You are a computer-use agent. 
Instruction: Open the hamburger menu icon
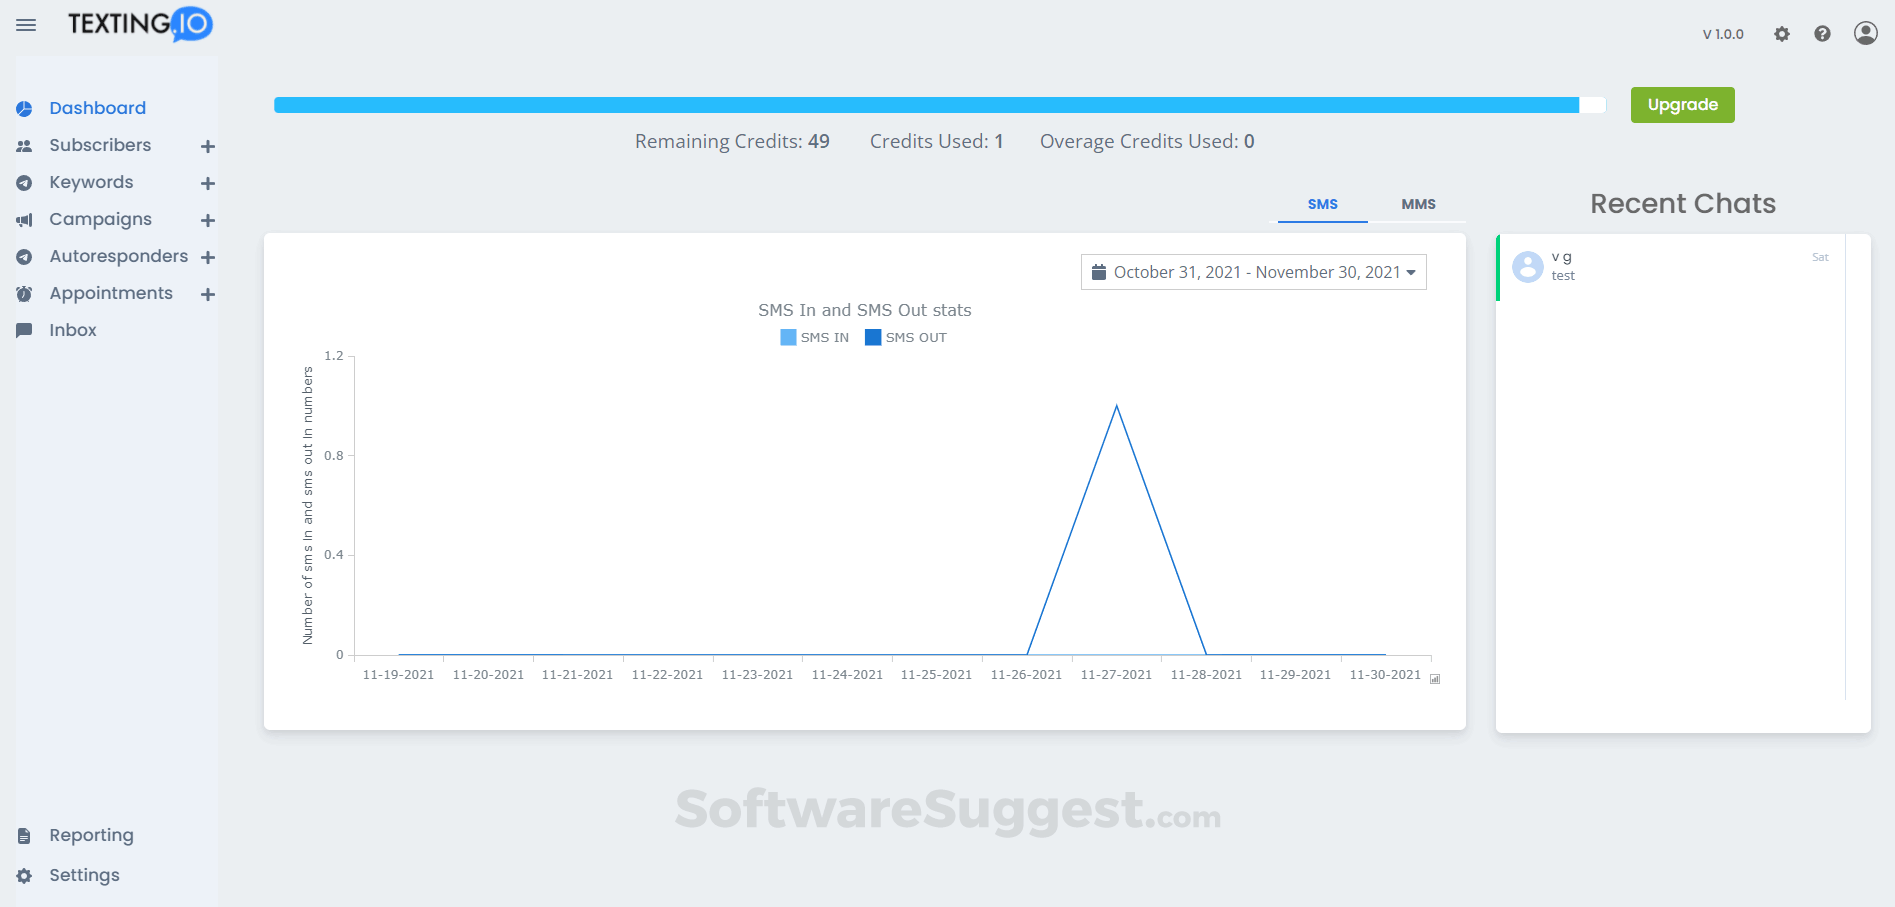pos(26,25)
